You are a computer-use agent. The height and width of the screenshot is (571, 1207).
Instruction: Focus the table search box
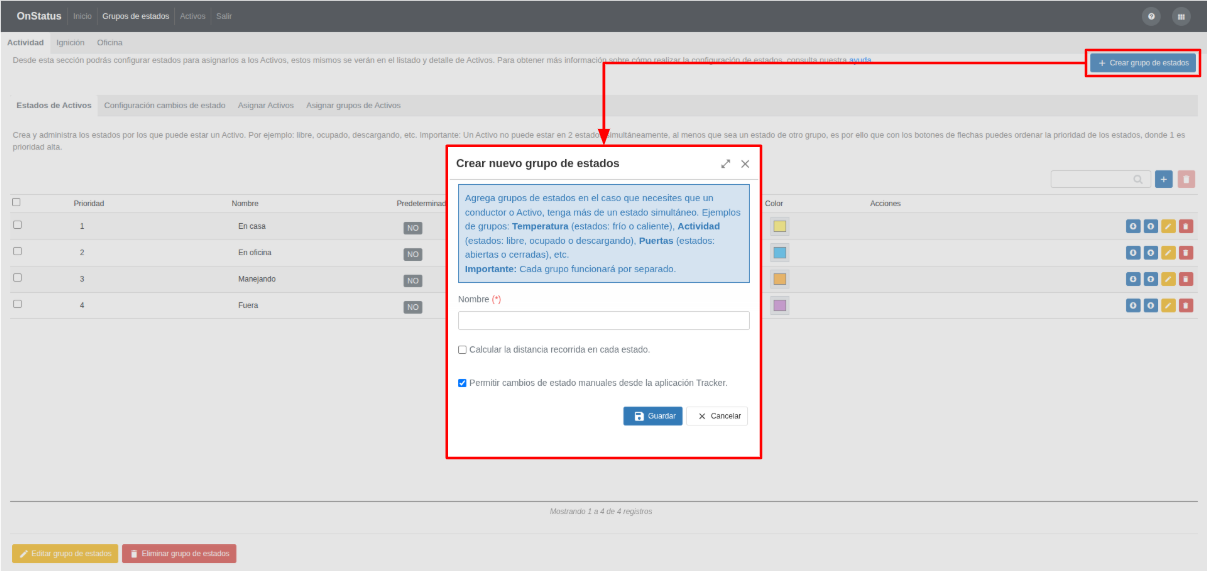click(x=1101, y=179)
